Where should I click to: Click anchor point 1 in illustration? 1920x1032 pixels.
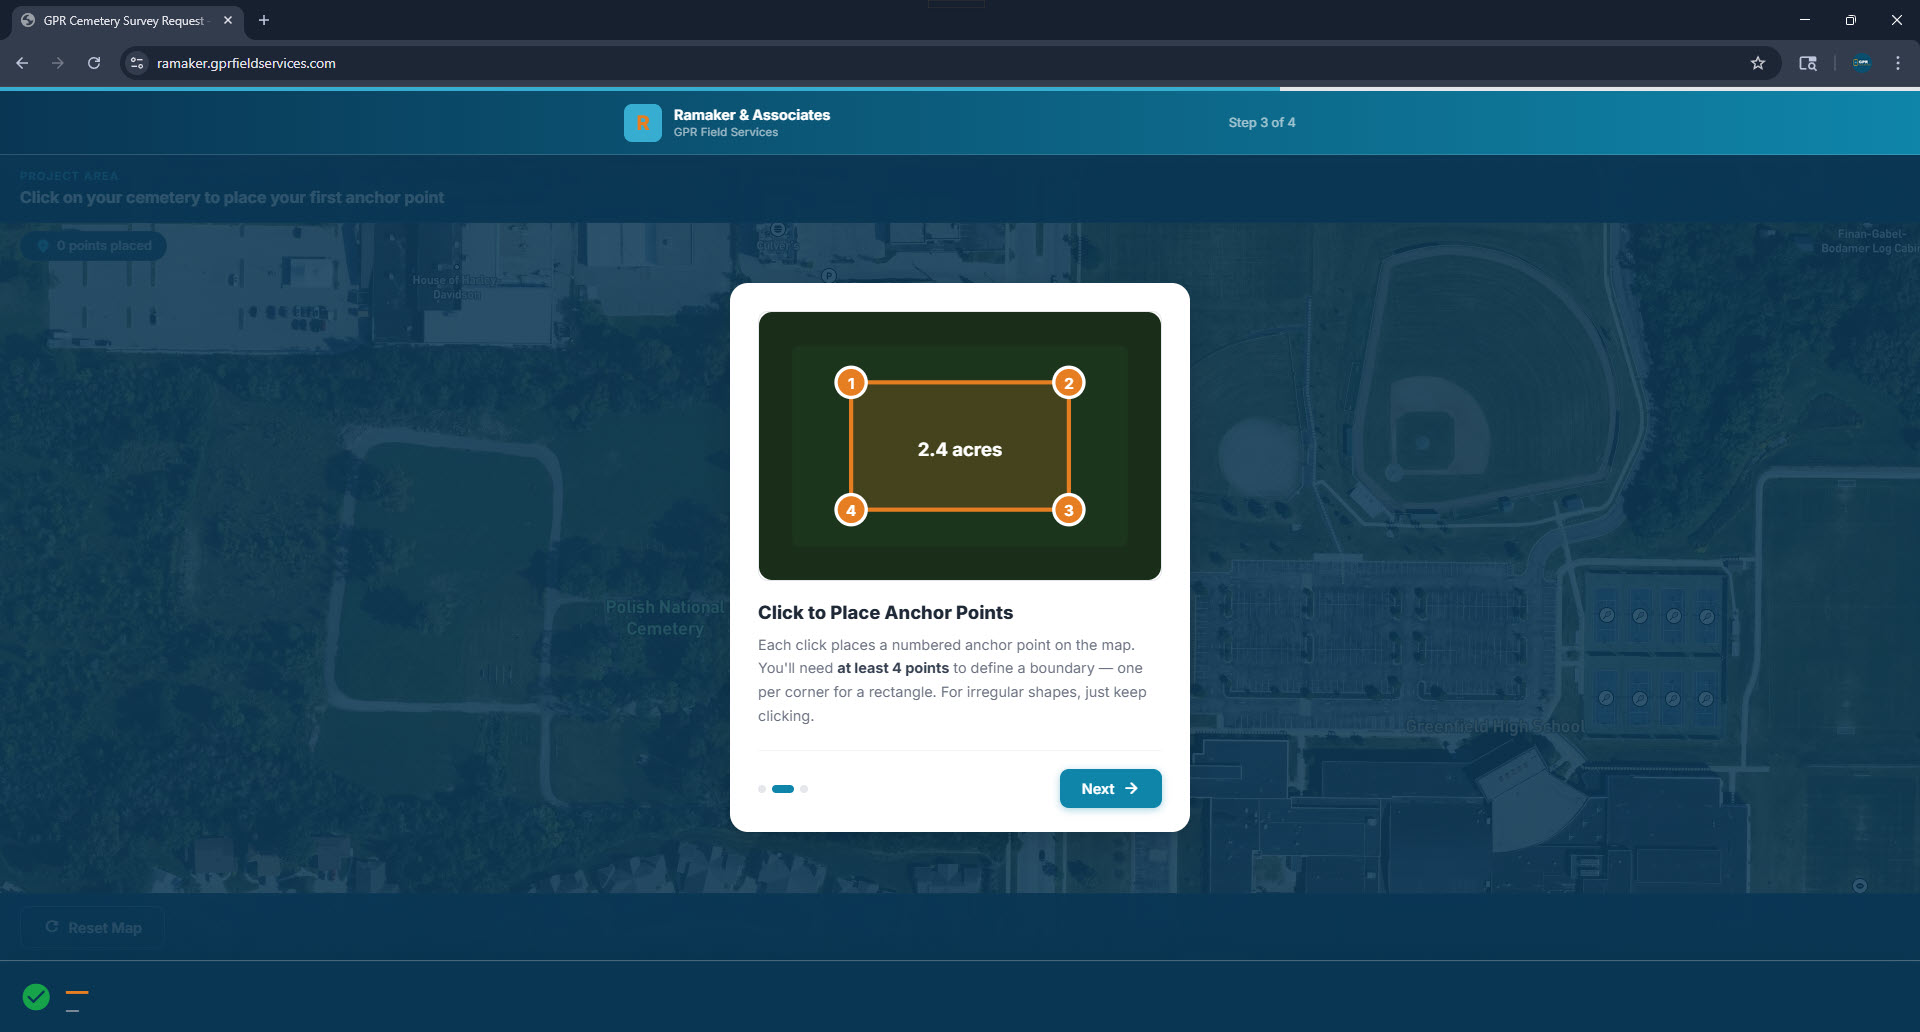pyautogui.click(x=851, y=383)
